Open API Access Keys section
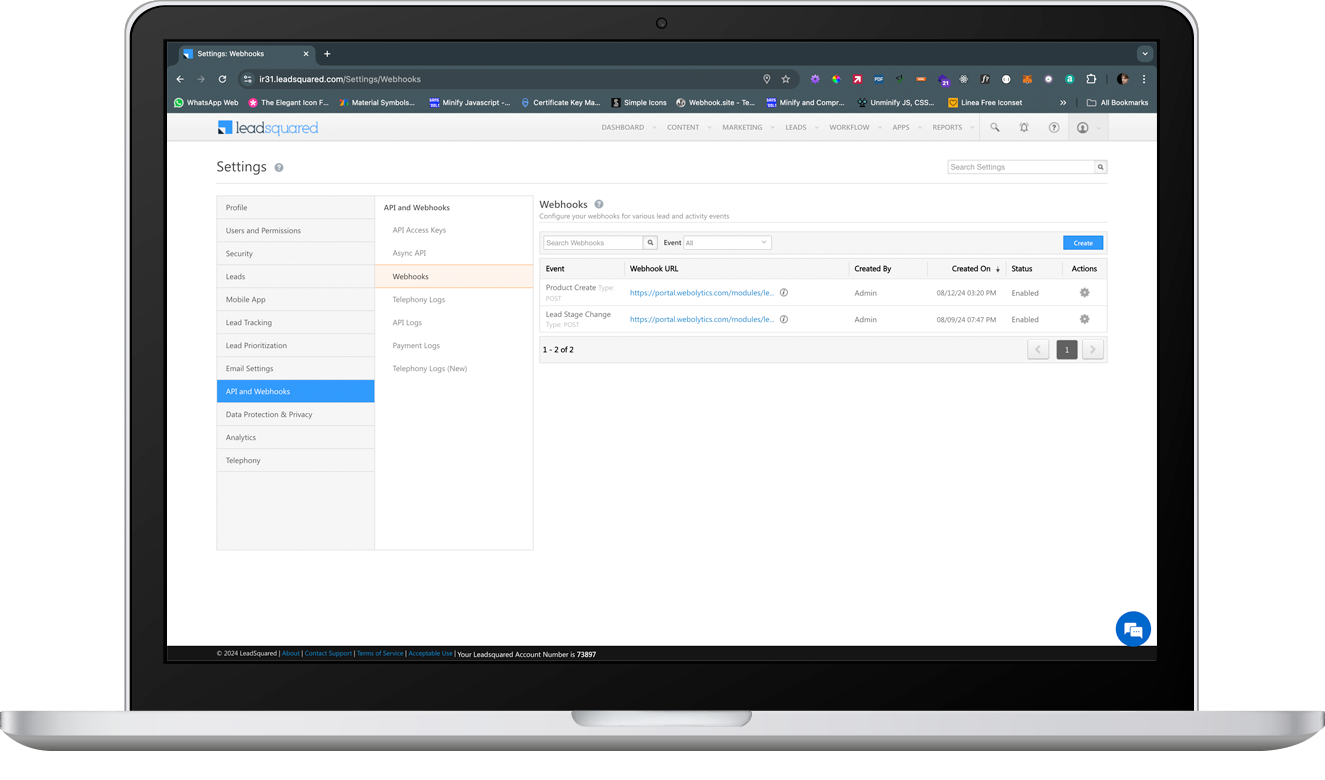This screenshot has height=780, width=1325. point(417,230)
